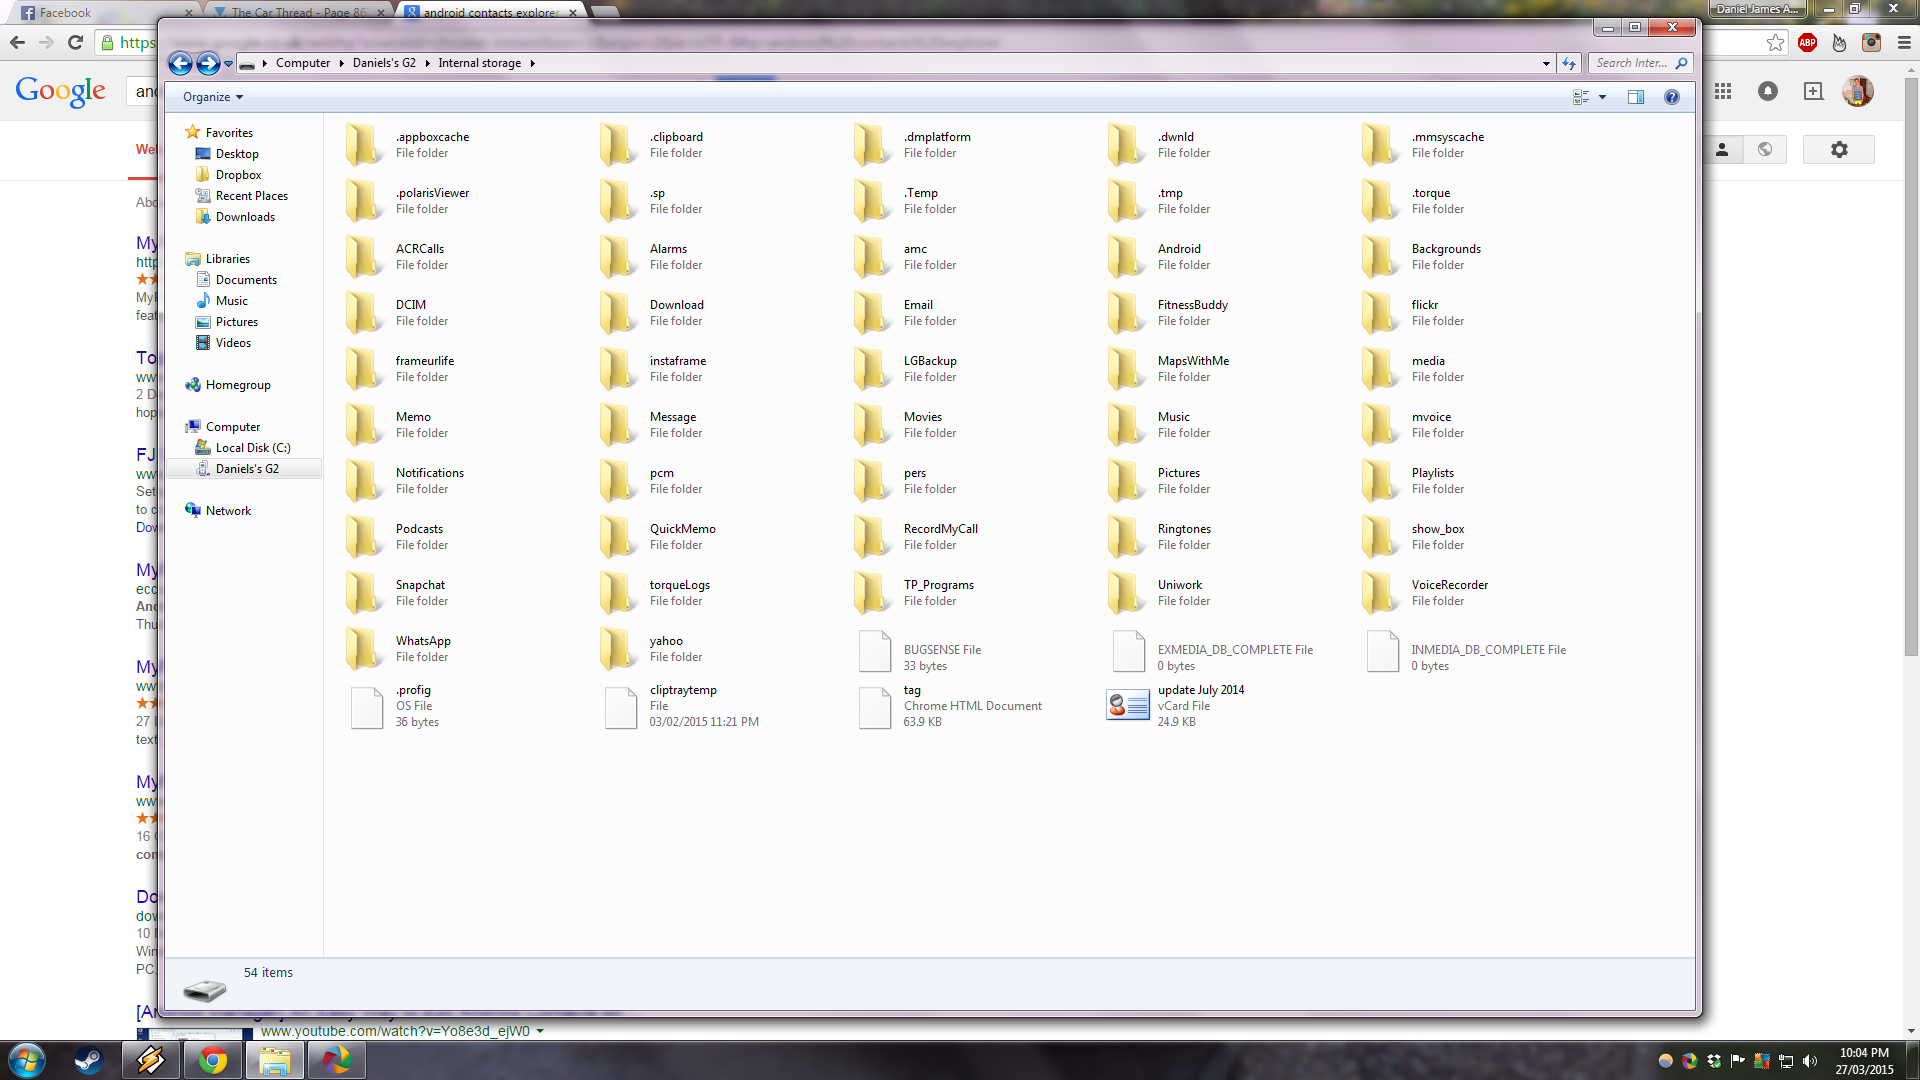Click the Daniels's G2 breadcrumb
Image resolution: width=1920 pixels, height=1080 pixels.
tap(384, 63)
